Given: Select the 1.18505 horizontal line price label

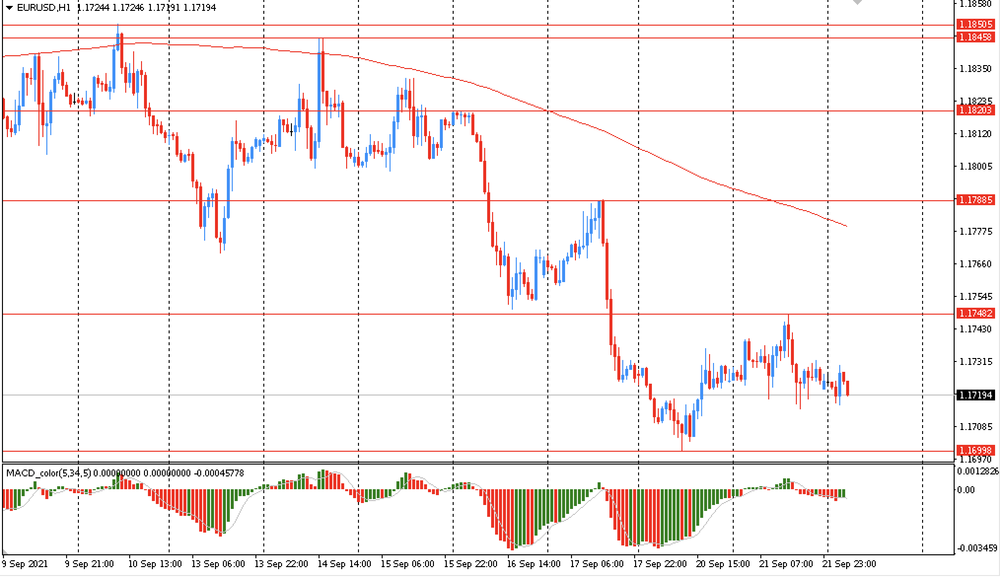Looking at the screenshot, I should [x=976, y=24].
